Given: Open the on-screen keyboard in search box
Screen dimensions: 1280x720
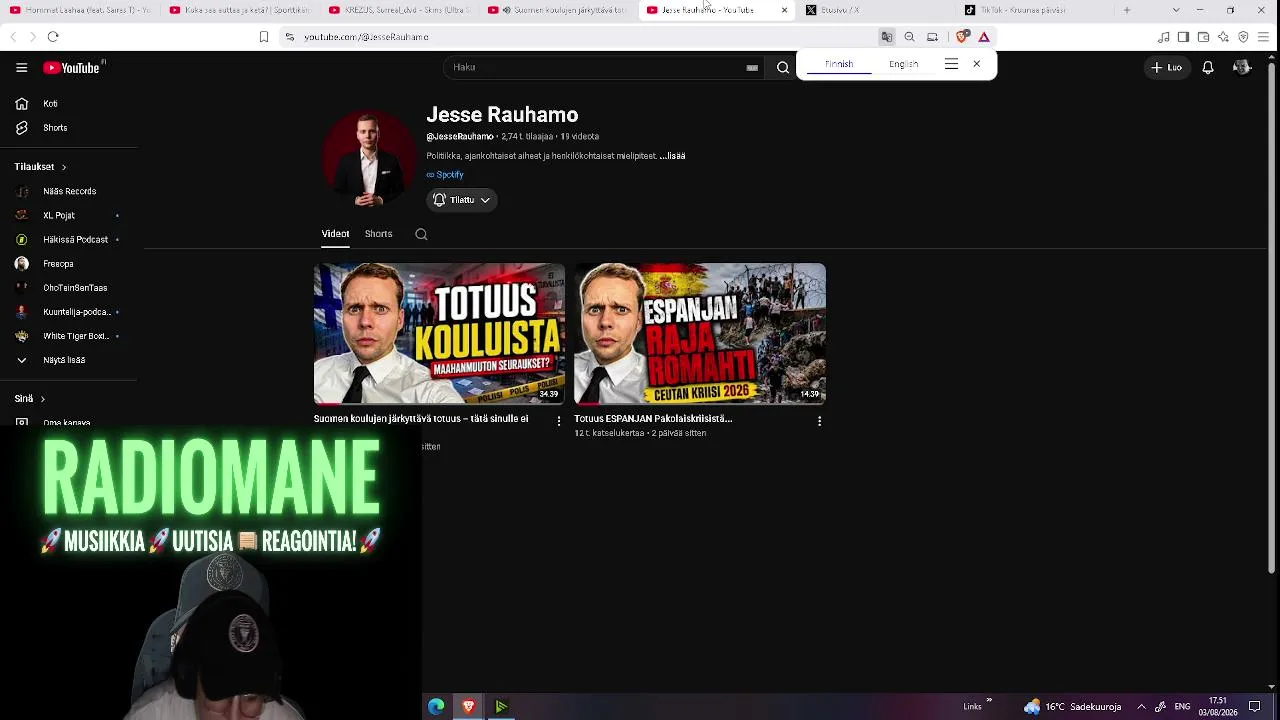Looking at the screenshot, I should tap(752, 67).
